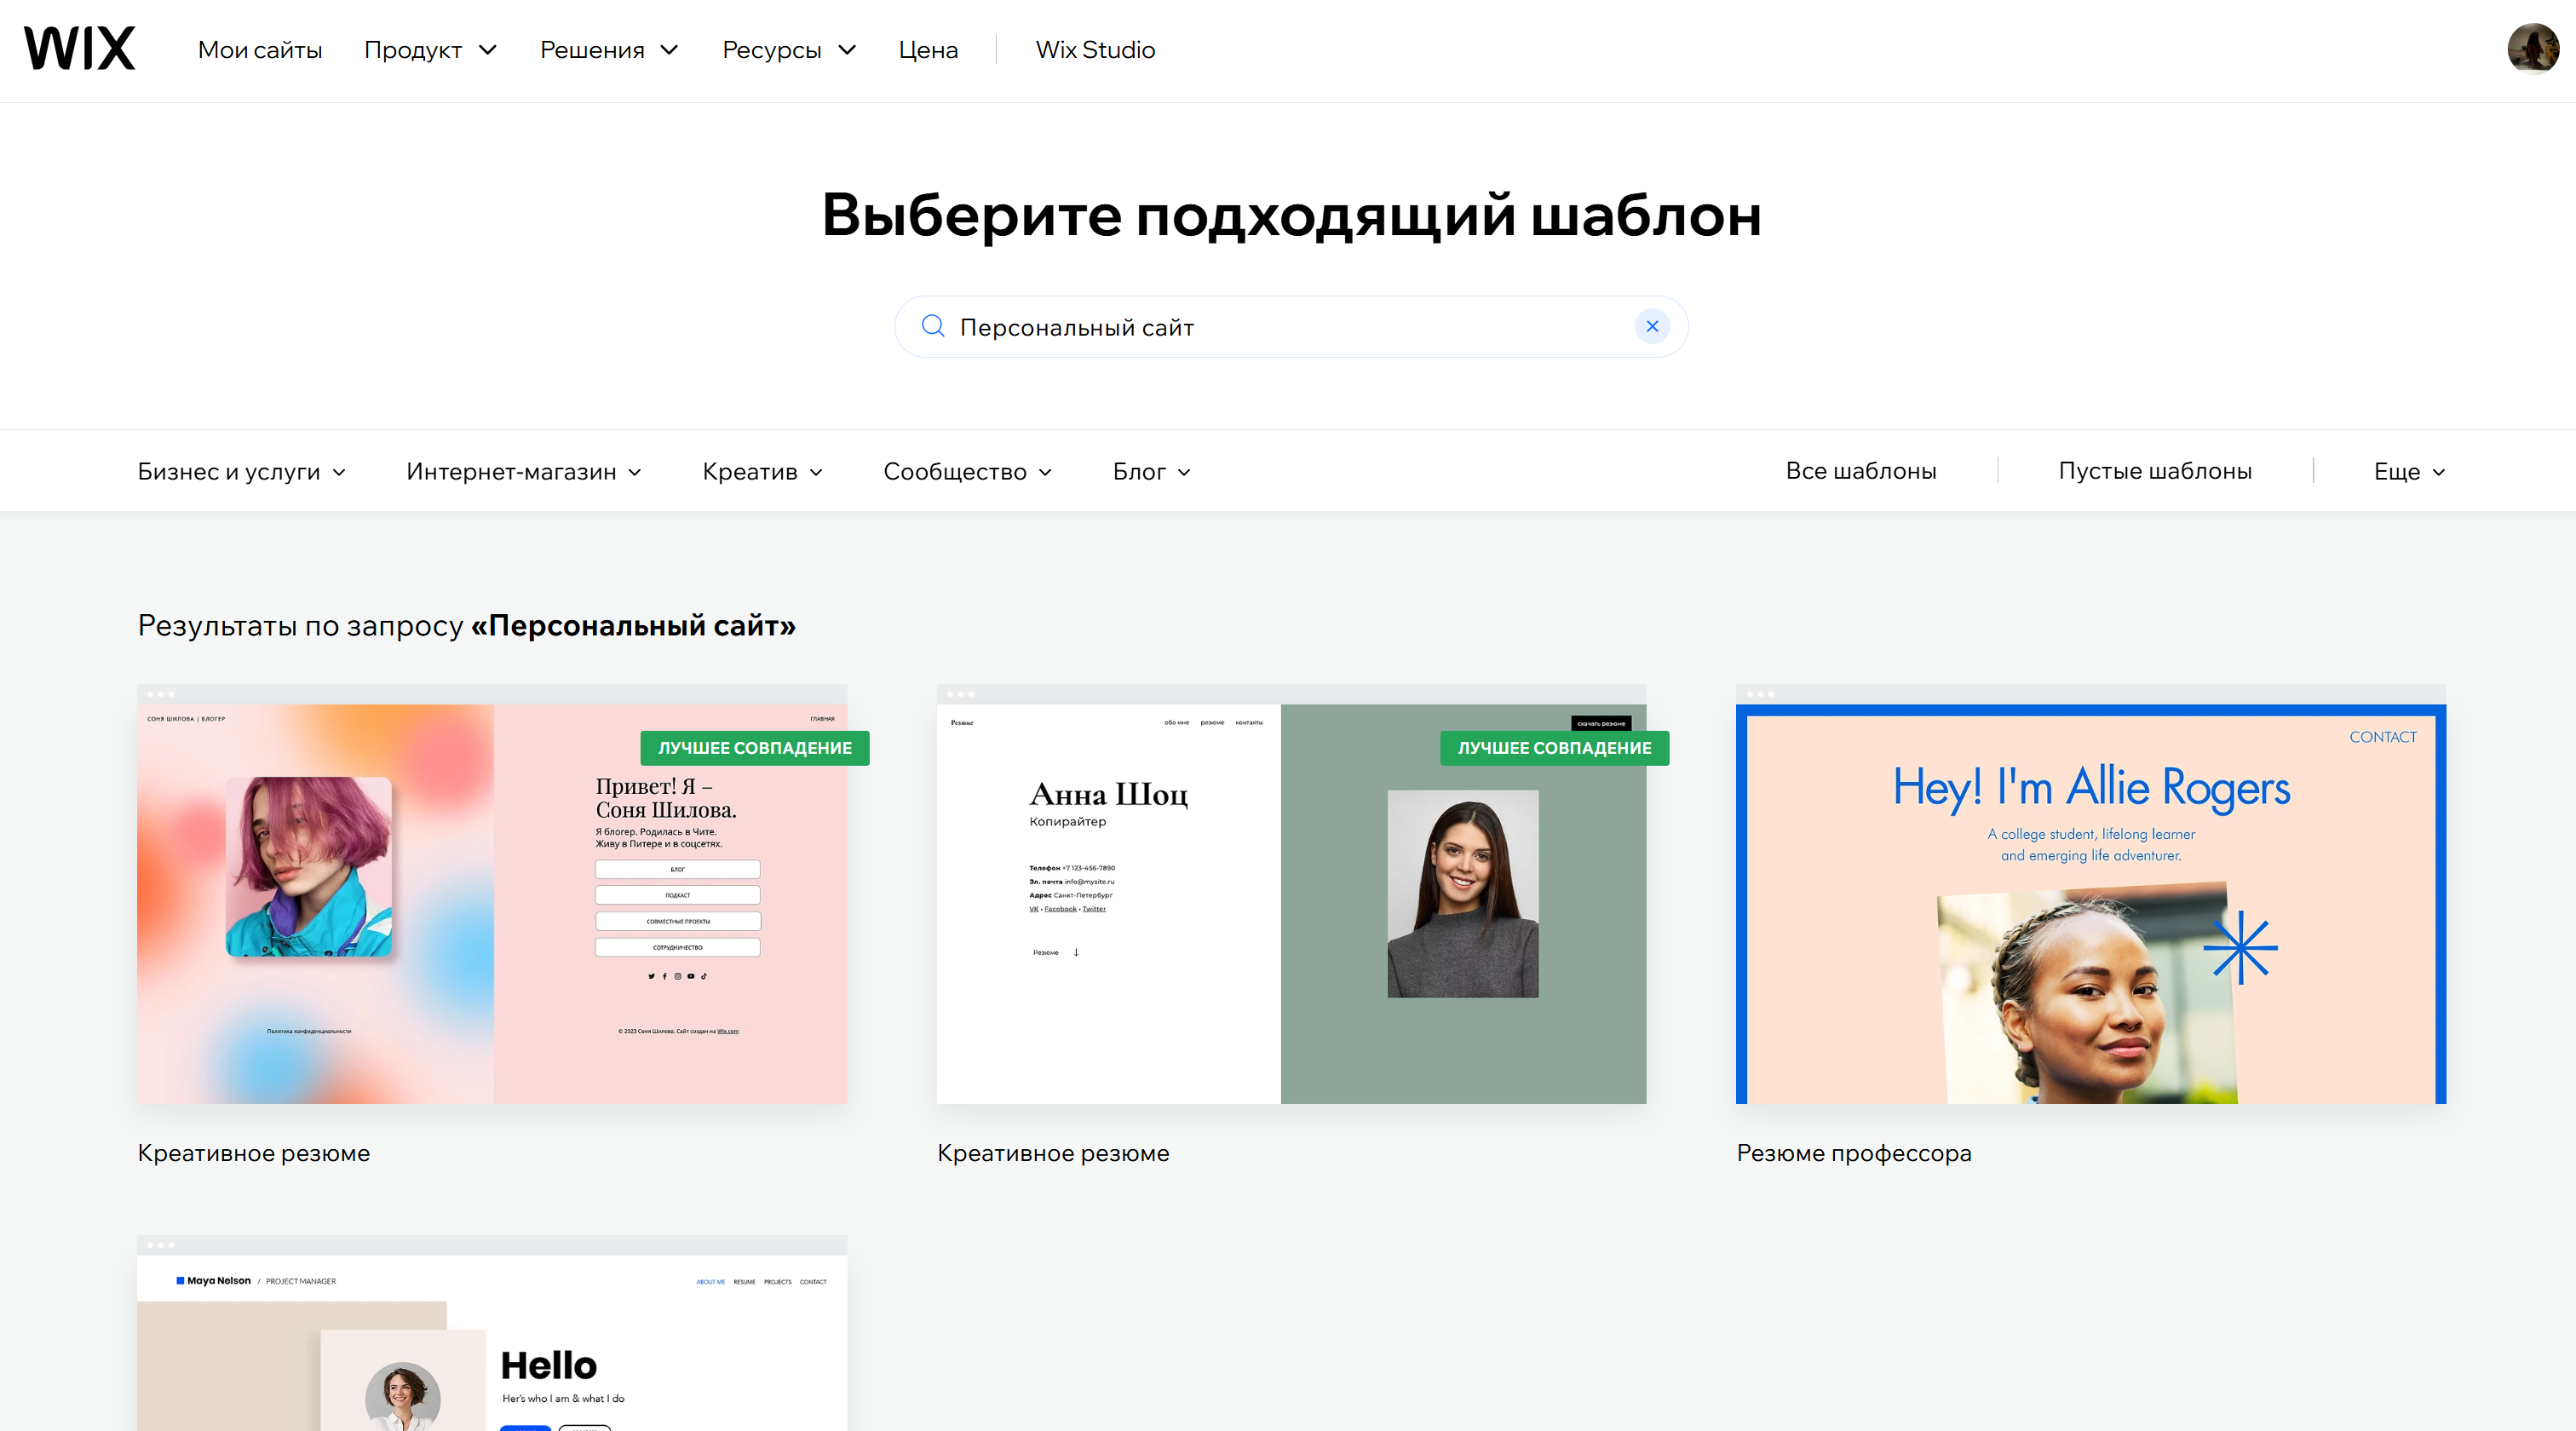This screenshot has width=2576, height=1431.
Task: Click ЛУЧШЕЕ СОВПАДЕНИЕ badge on Анна Шоц template
Action: [1554, 748]
